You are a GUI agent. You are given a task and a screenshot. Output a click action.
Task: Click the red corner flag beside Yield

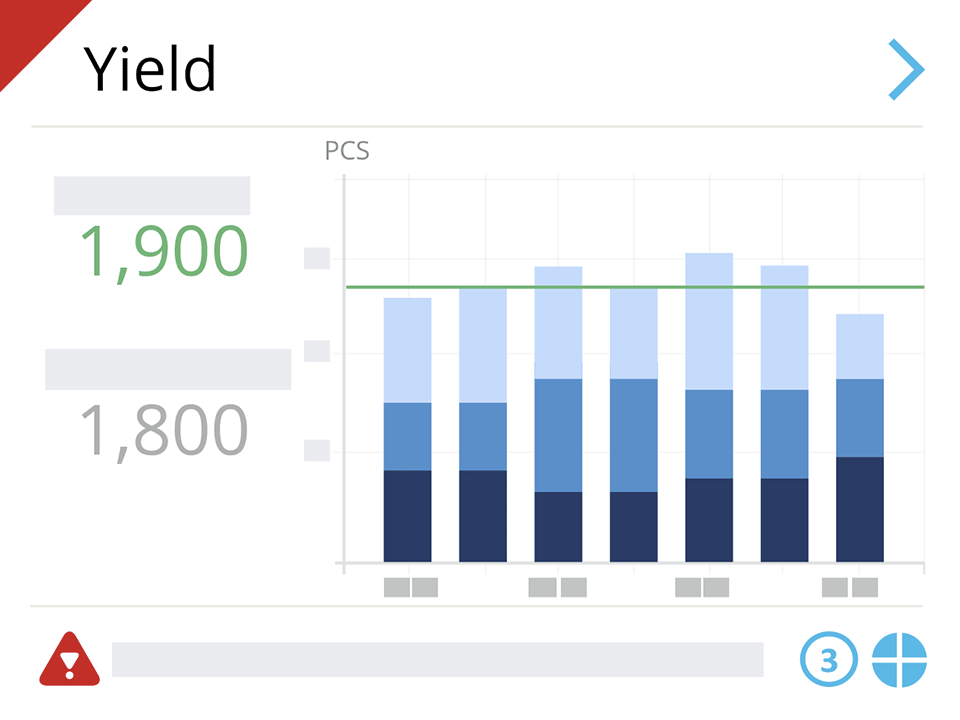[30, 28]
